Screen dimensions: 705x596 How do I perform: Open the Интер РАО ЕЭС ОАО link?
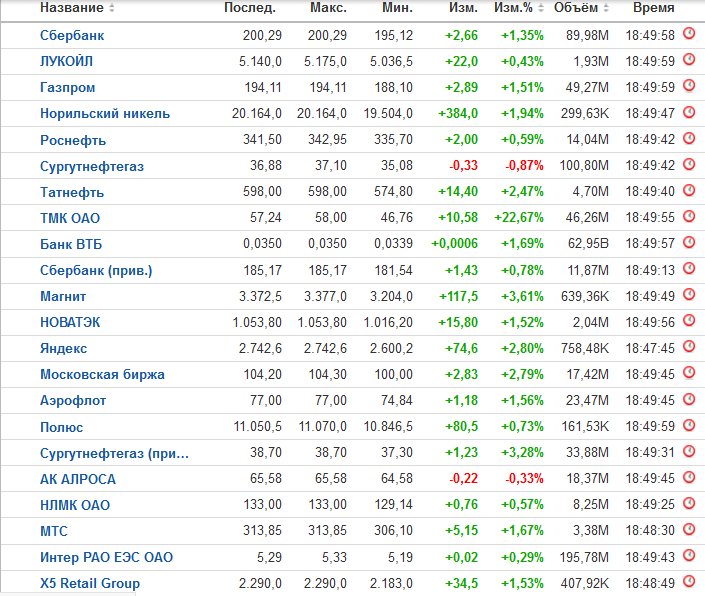(107, 557)
